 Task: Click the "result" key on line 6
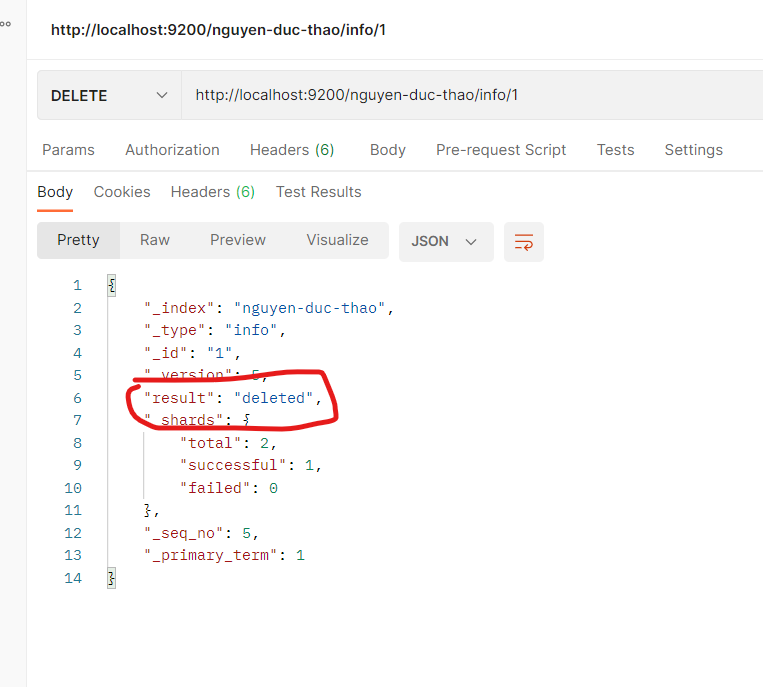179,398
